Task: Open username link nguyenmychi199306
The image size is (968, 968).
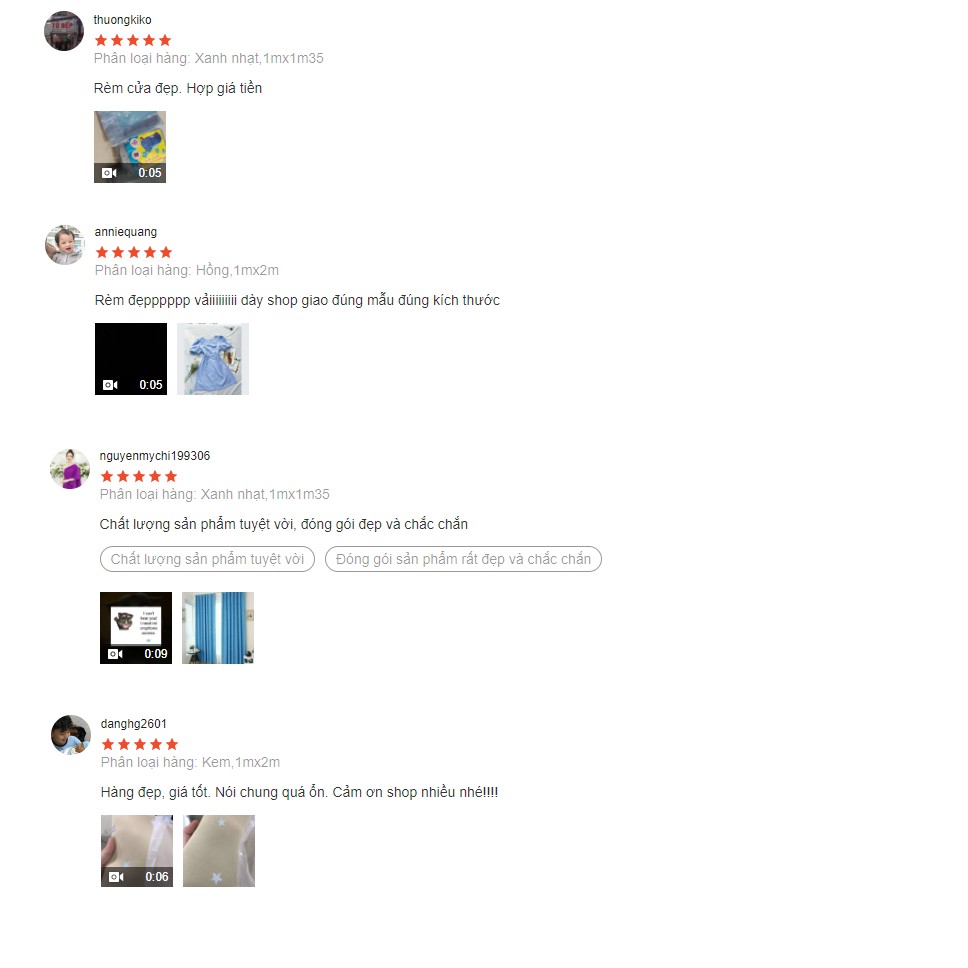Action: [x=155, y=456]
